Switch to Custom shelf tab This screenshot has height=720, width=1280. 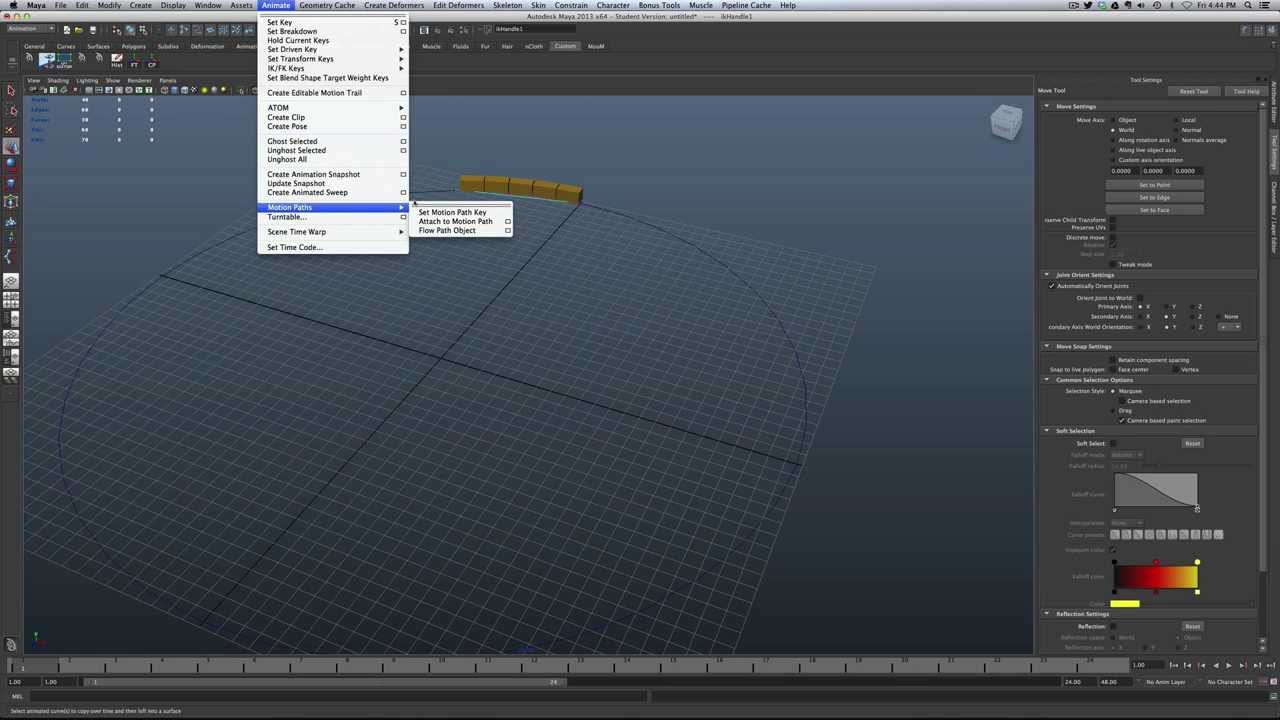click(565, 46)
